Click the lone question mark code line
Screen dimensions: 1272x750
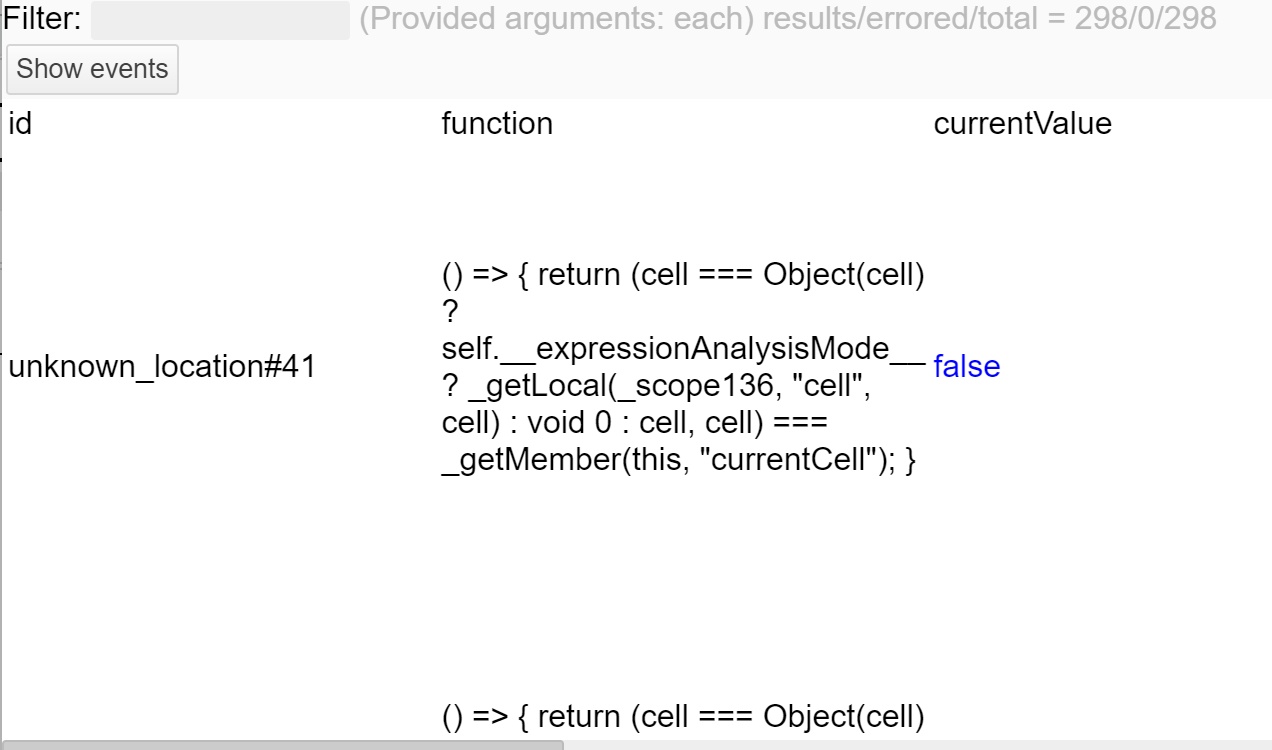(x=449, y=312)
